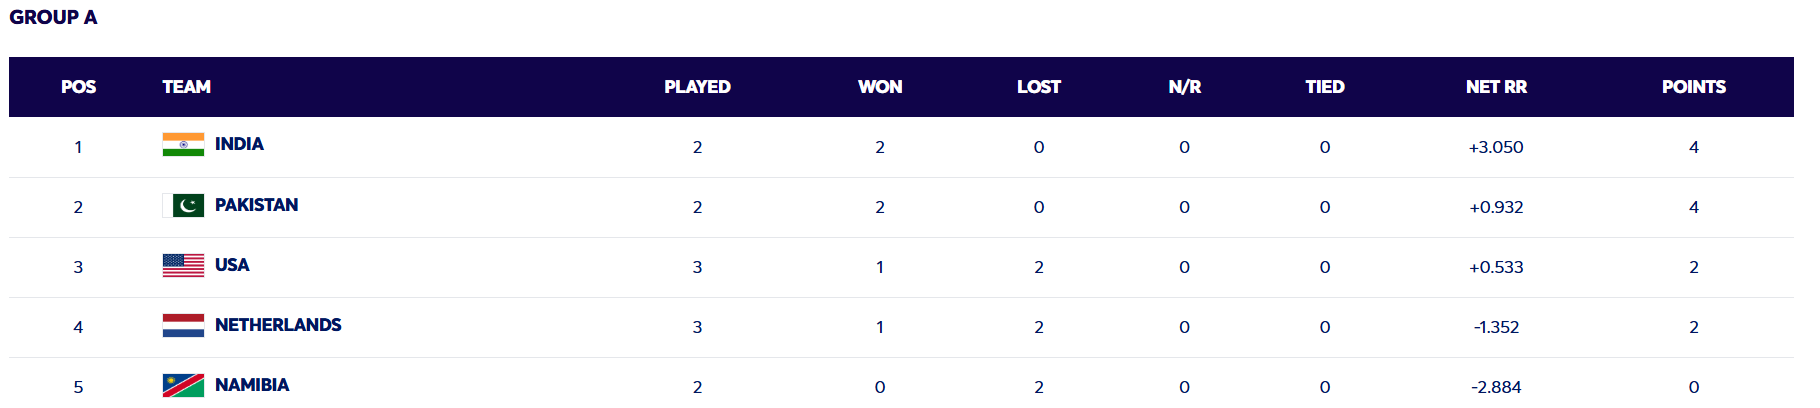Click the India flag icon

point(183,145)
